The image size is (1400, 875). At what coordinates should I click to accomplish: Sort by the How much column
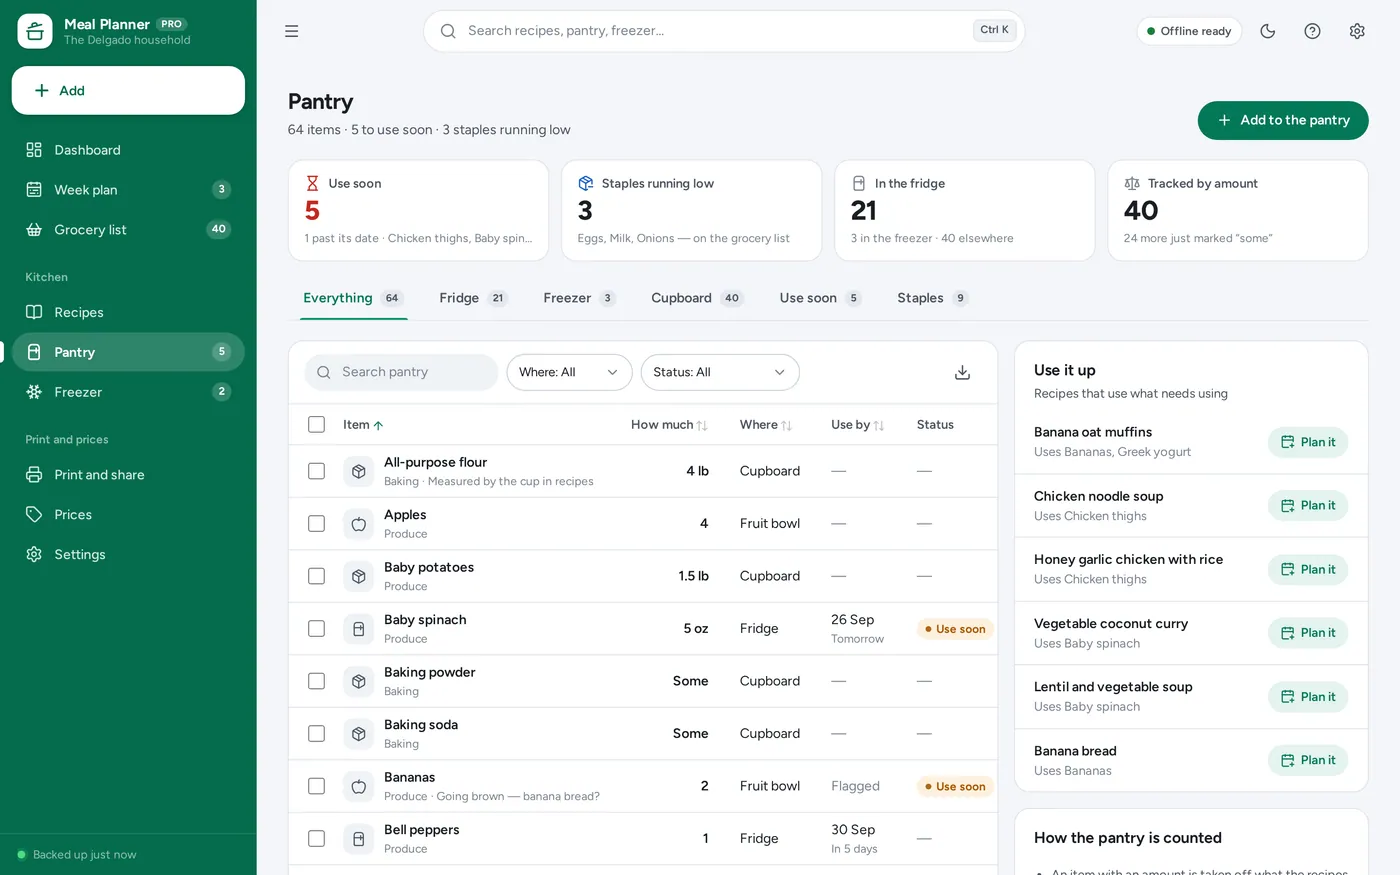[669, 425]
